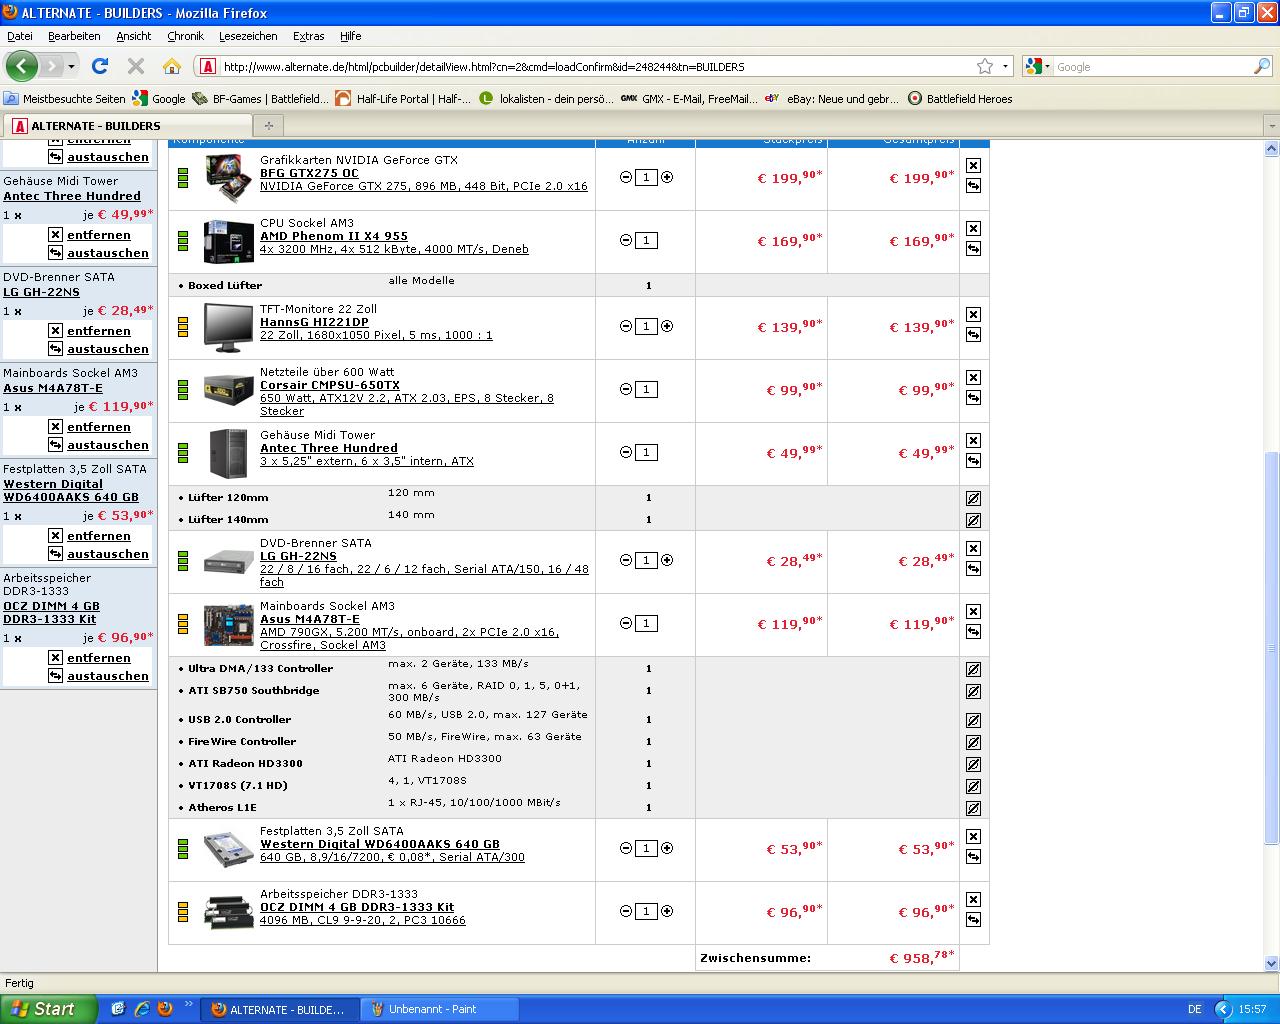The height and width of the screenshot is (1024, 1280).
Task: Exchange the HannsG HI221DP monitor icon
Action: point(973,335)
